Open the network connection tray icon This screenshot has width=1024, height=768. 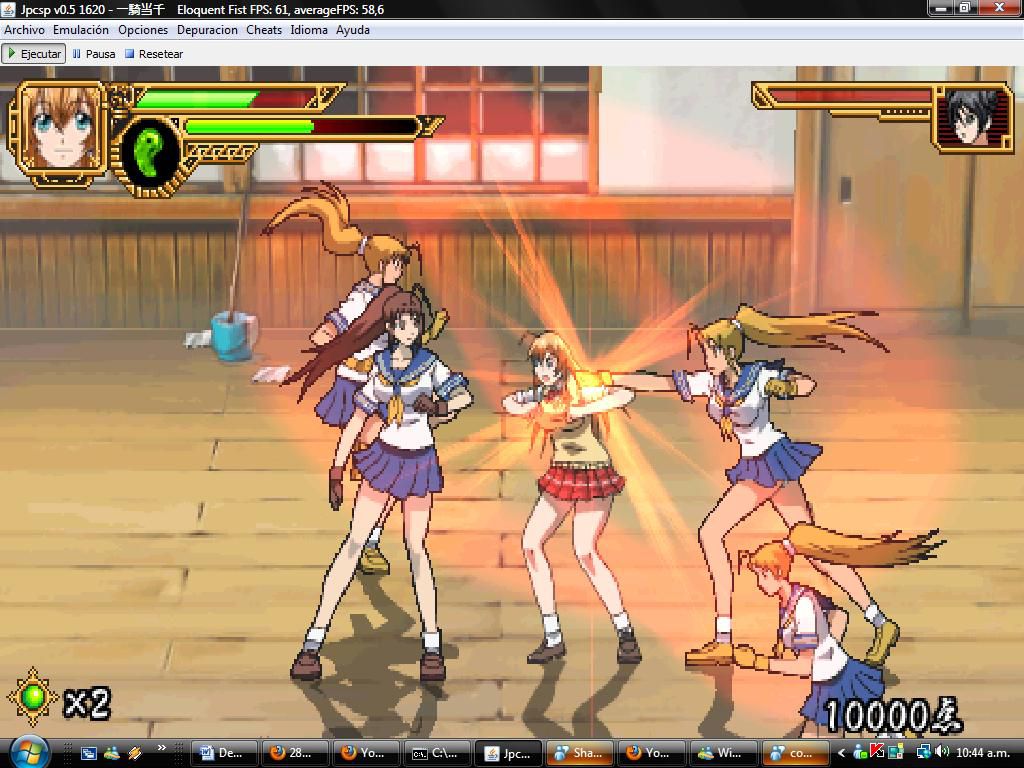(x=923, y=753)
